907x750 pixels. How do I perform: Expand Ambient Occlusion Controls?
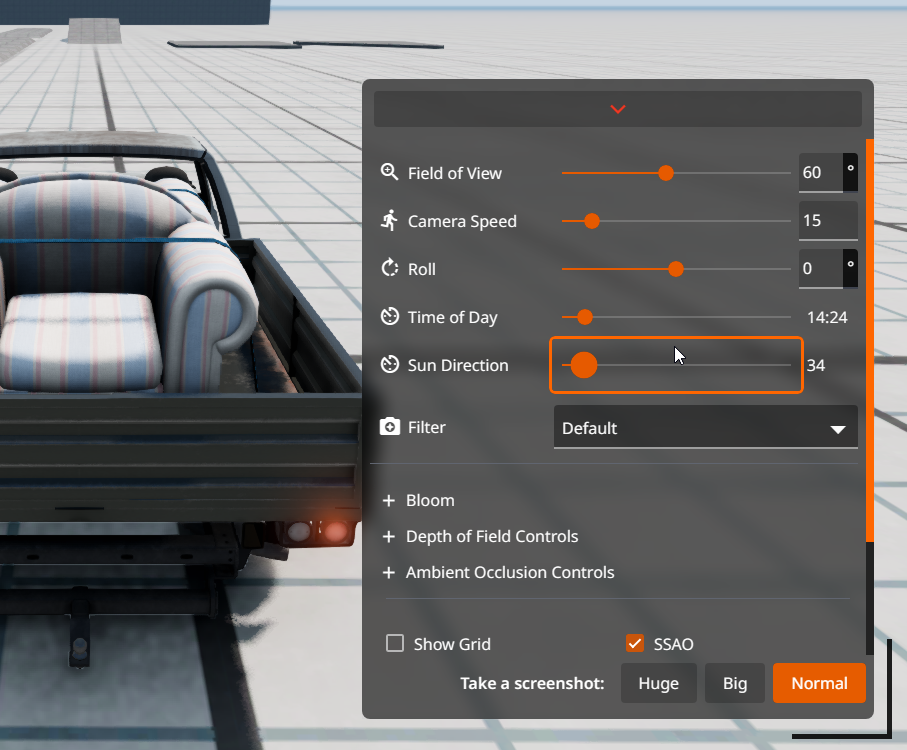coord(498,572)
